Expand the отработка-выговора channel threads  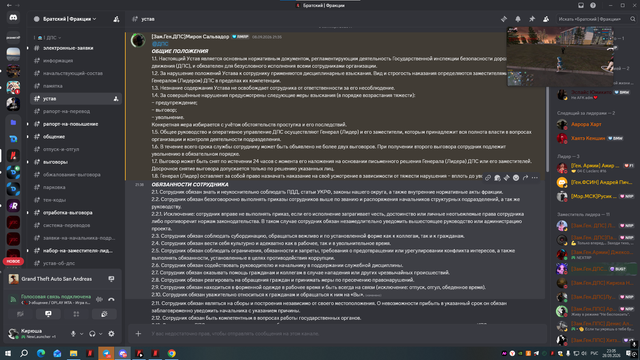(x=28, y=213)
